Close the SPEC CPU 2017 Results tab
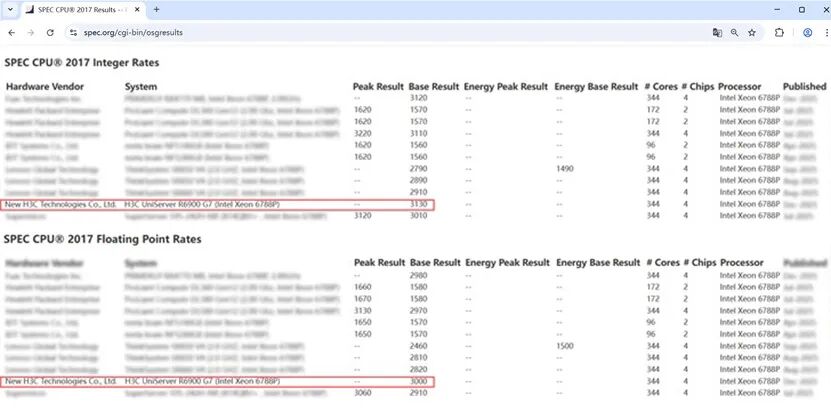The image size is (831, 411). point(137,10)
